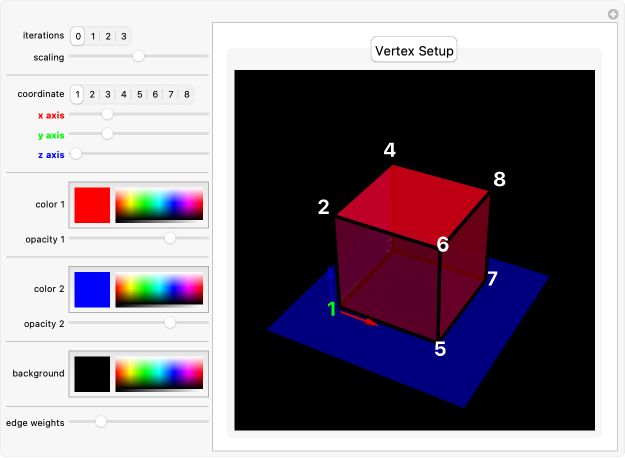625x458 pixels.
Task: Click the opacity 2 slider handle
Action: click(x=170, y=322)
